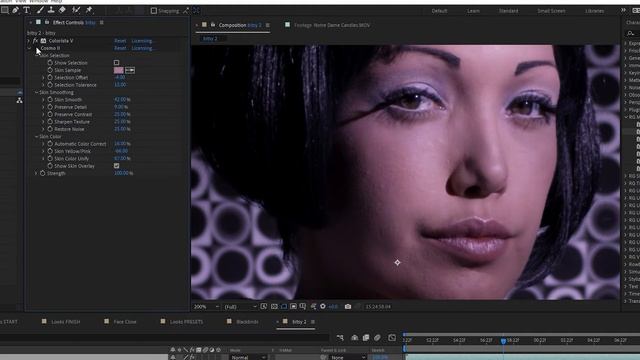Switch to the Default workspace
640x360 pixels.
pos(440,11)
